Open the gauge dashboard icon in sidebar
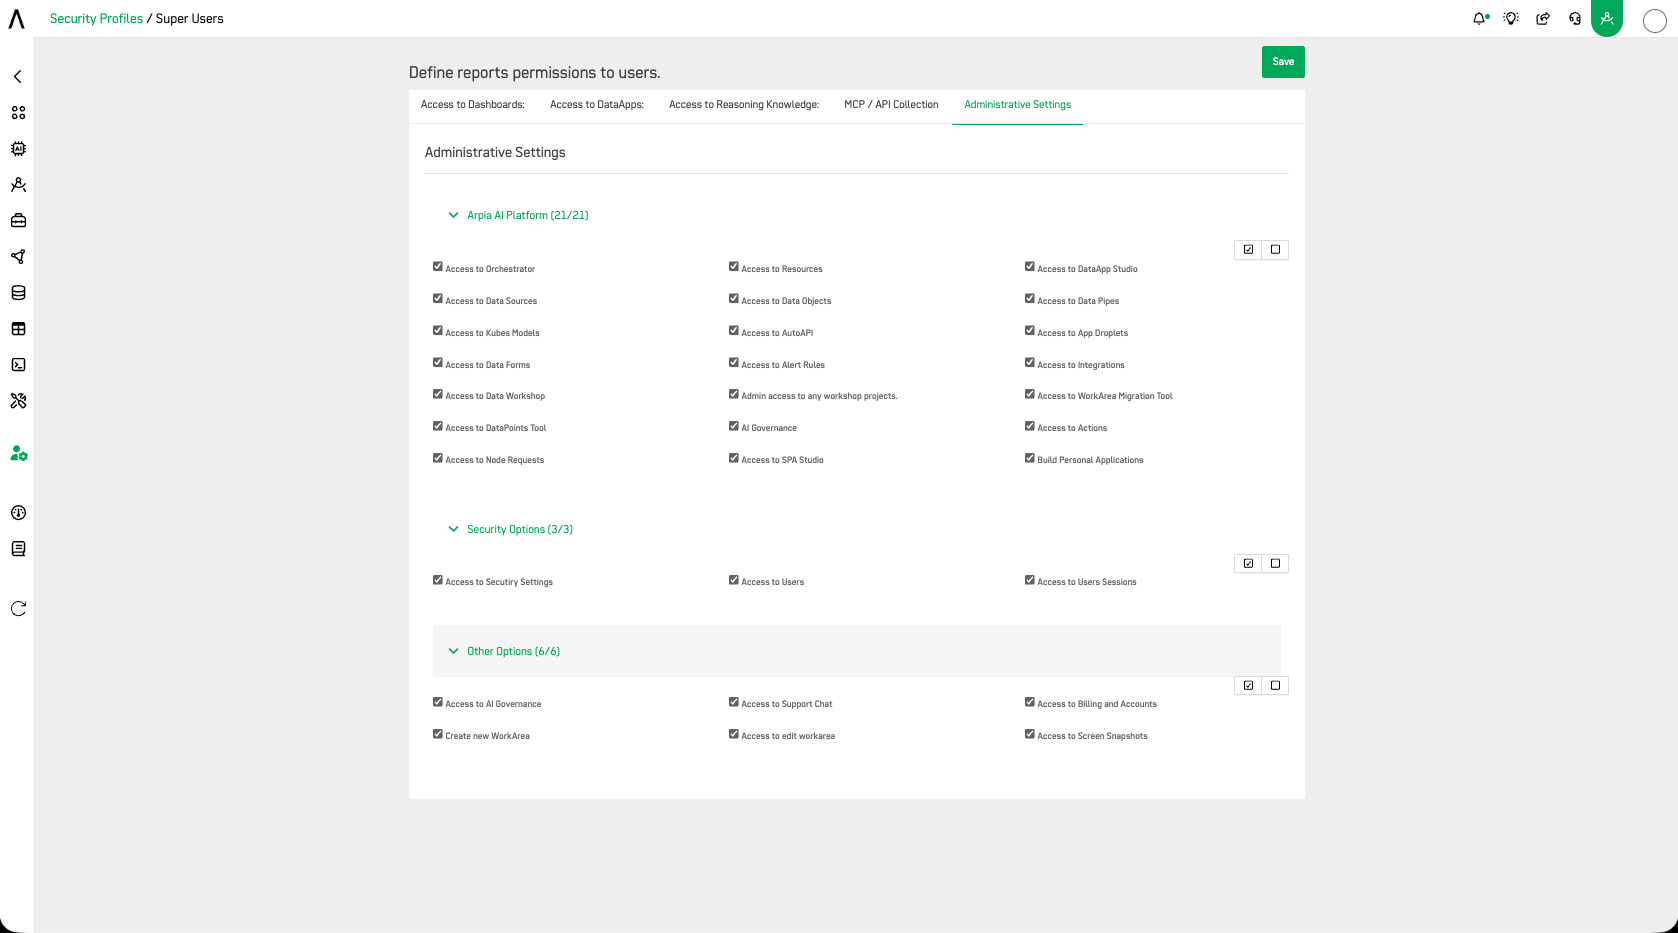The width and height of the screenshot is (1678, 933). coord(18,513)
